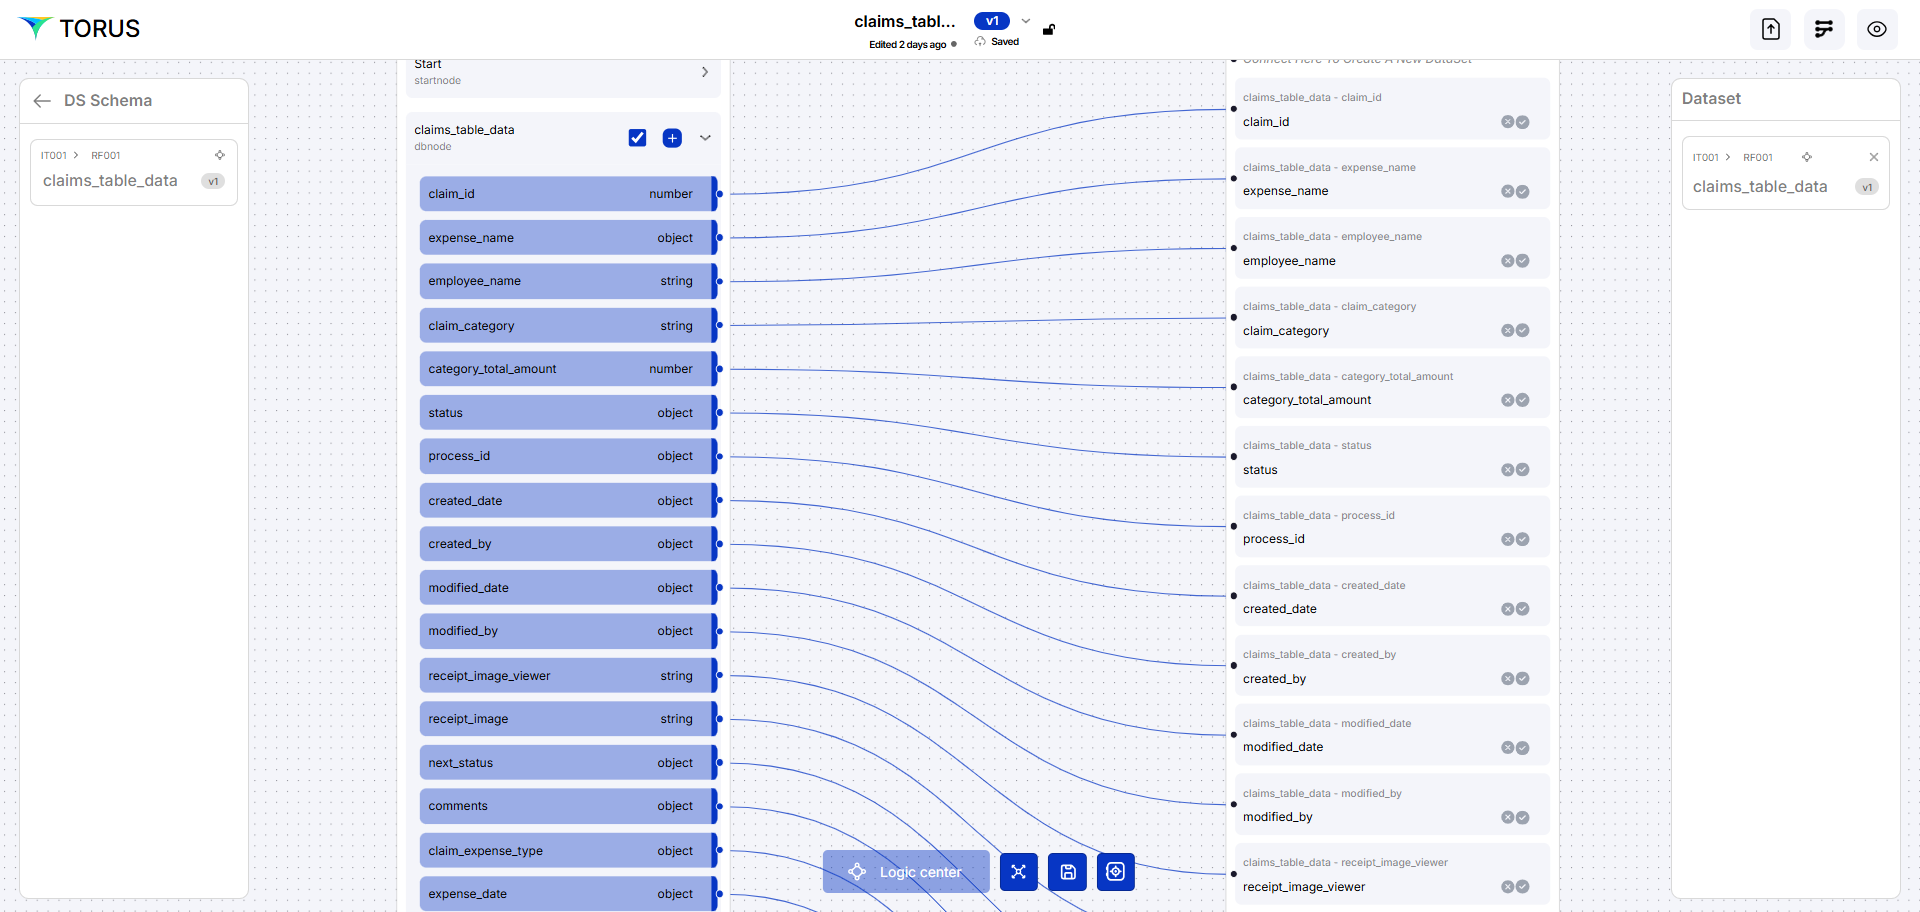Click the target settings icon in bottom toolbar
Viewport: 1920px width, 912px height.
pyautogui.click(x=1115, y=872)
